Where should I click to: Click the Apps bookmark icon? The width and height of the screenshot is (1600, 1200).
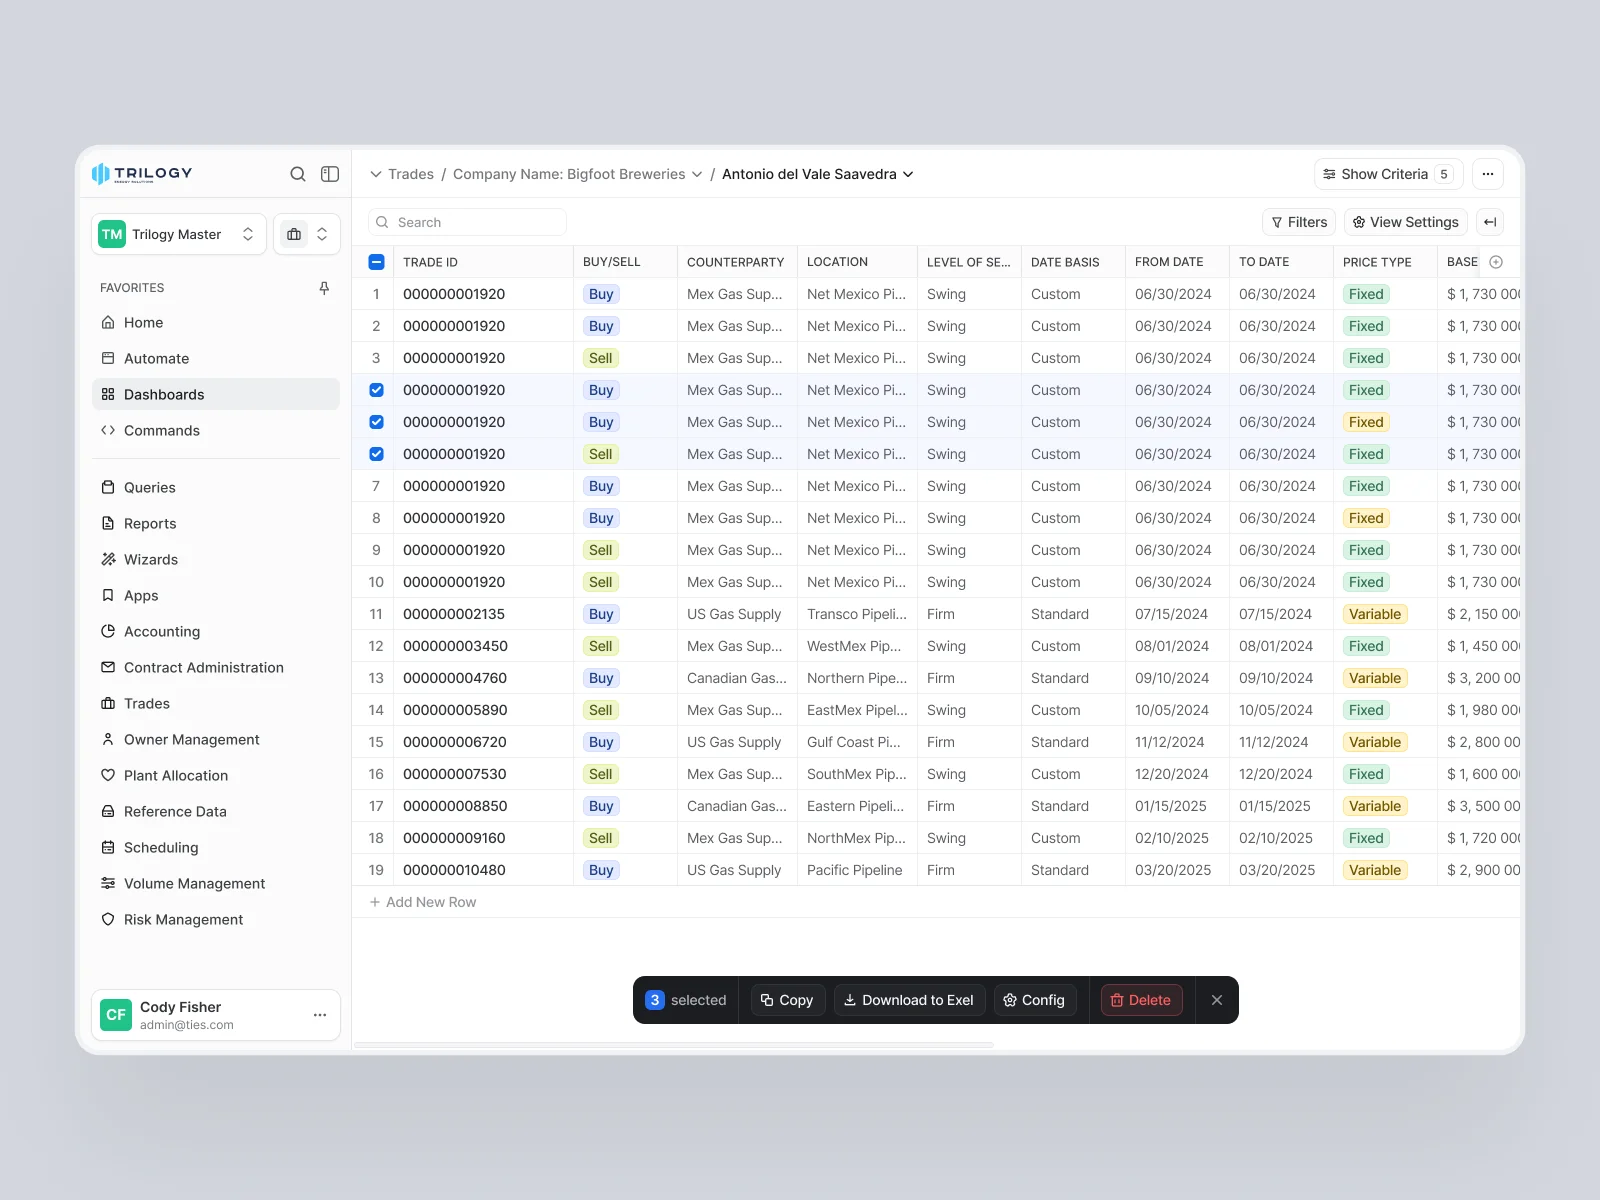[x=108, y=595]
